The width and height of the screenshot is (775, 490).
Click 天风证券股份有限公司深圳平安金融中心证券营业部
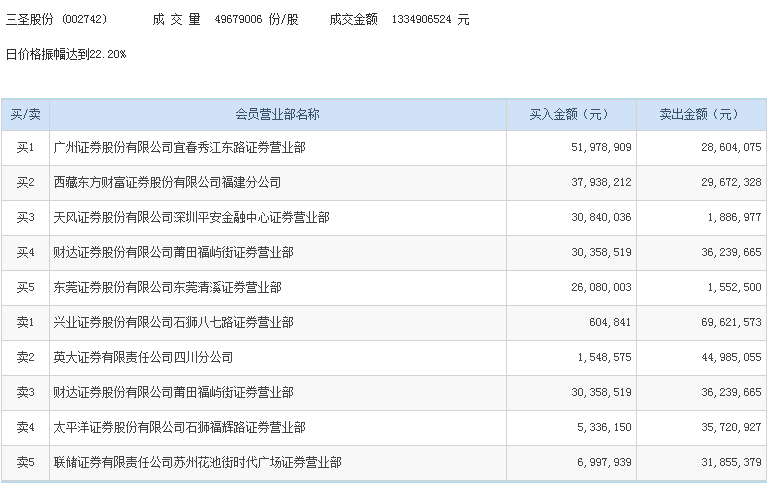(x=191, y=218)
